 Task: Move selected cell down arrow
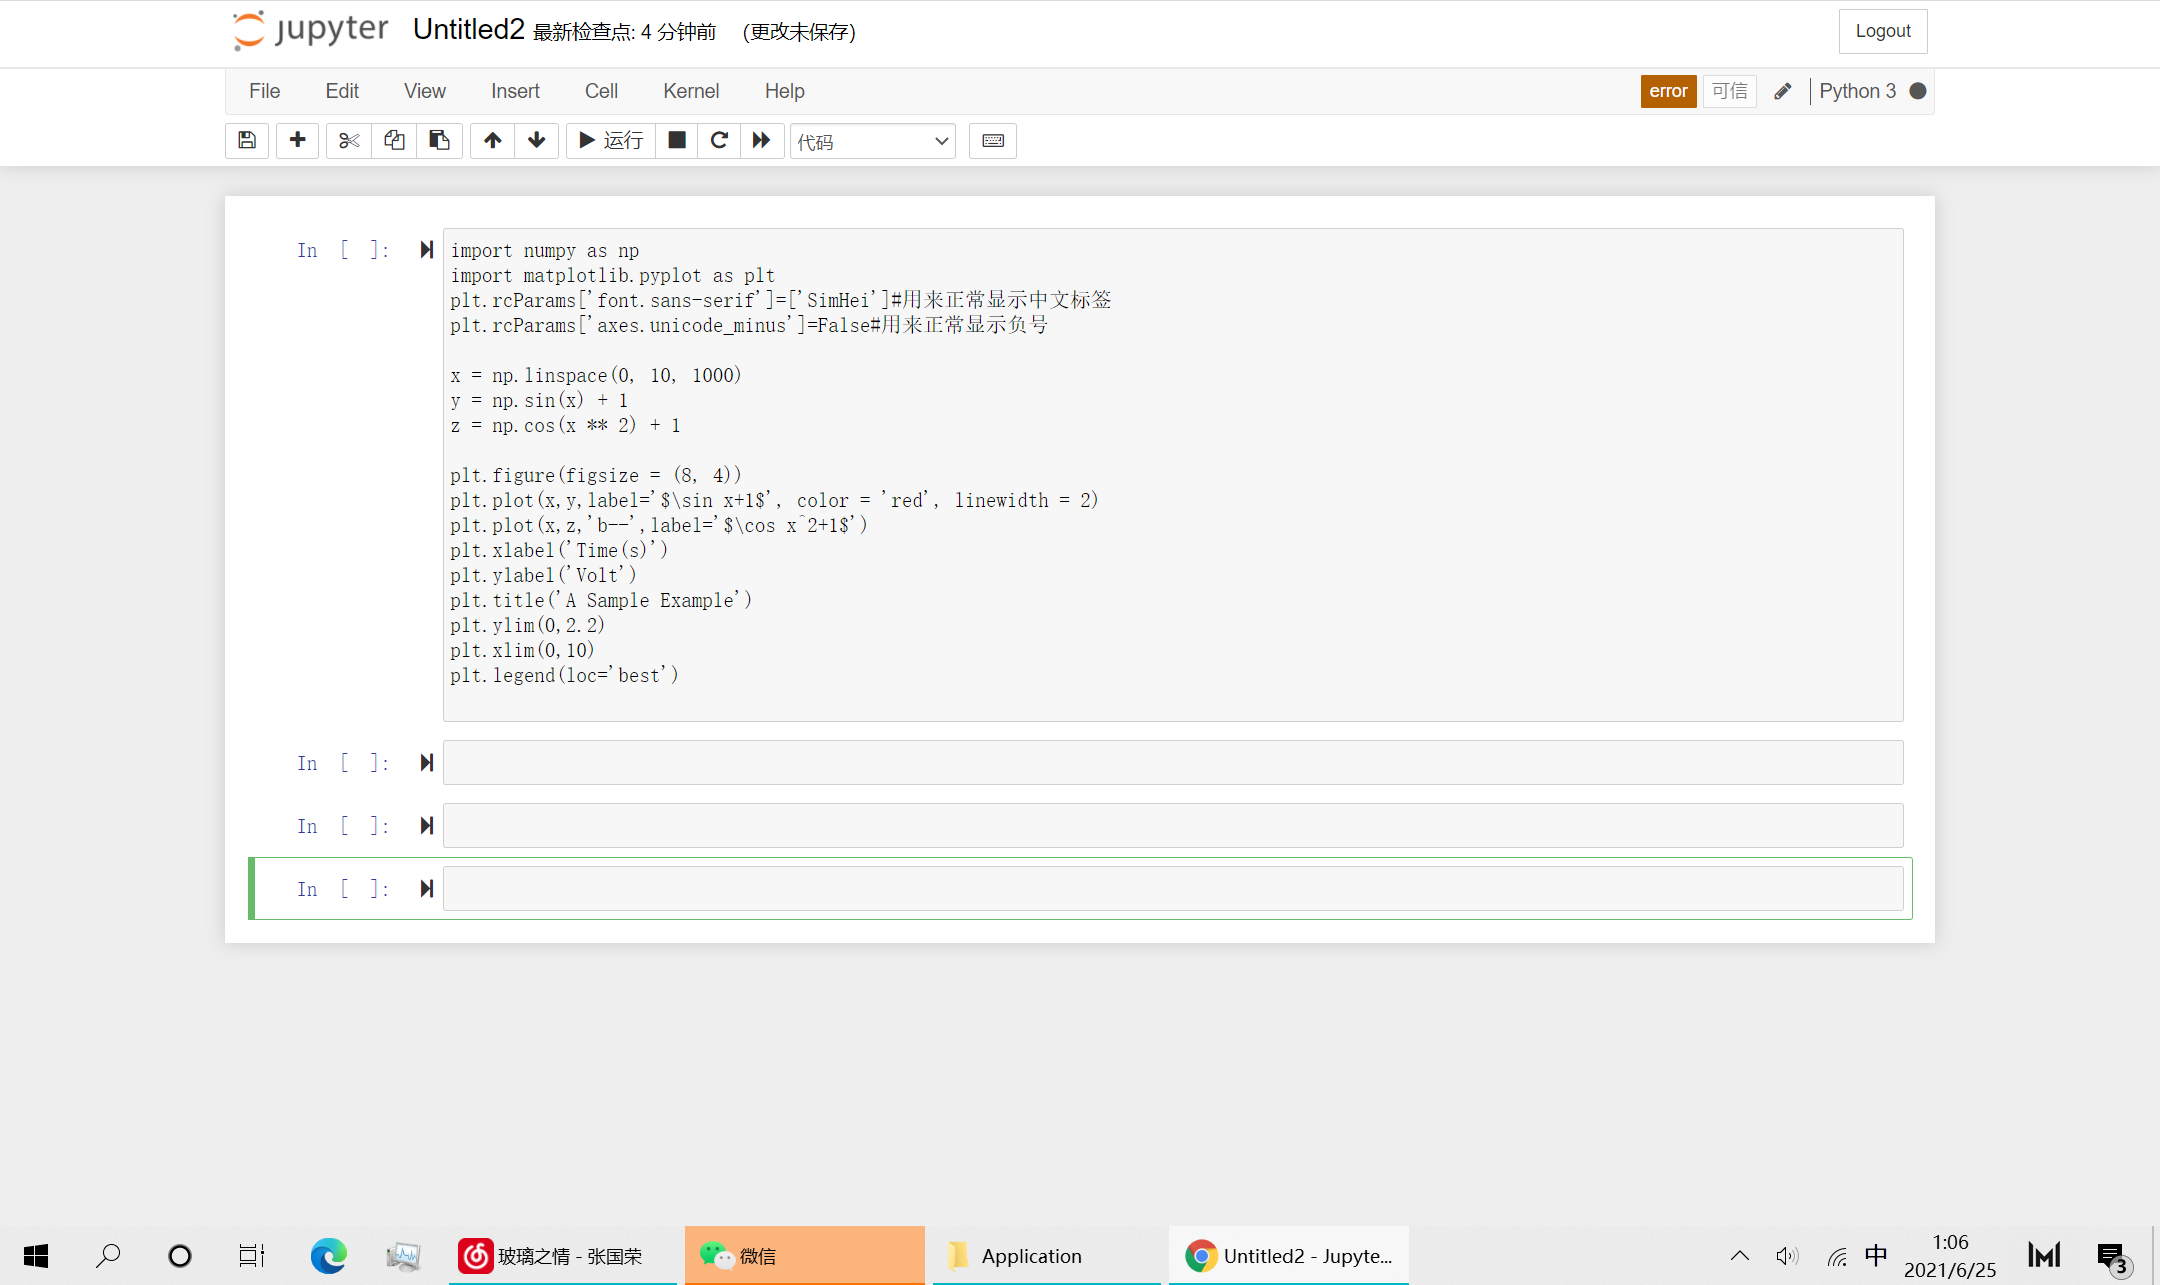tap(537, 141)
